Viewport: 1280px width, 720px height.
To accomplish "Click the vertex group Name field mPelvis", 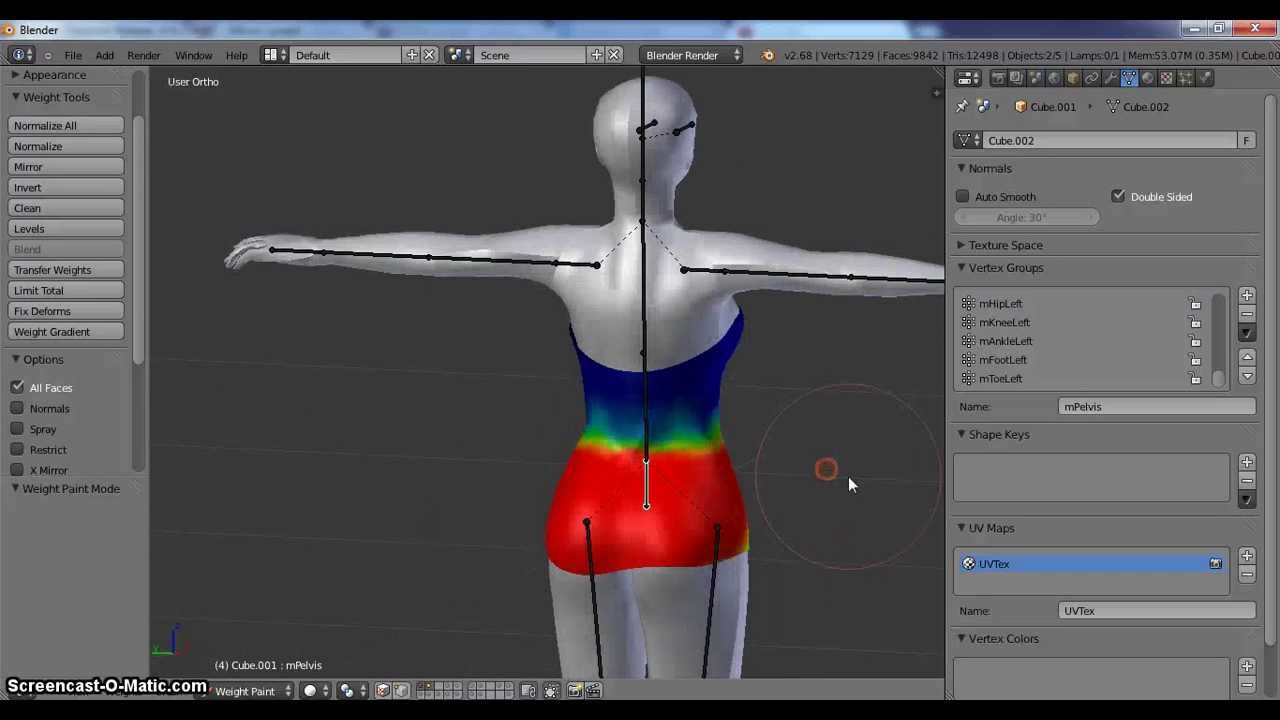I will point(1157,407).
